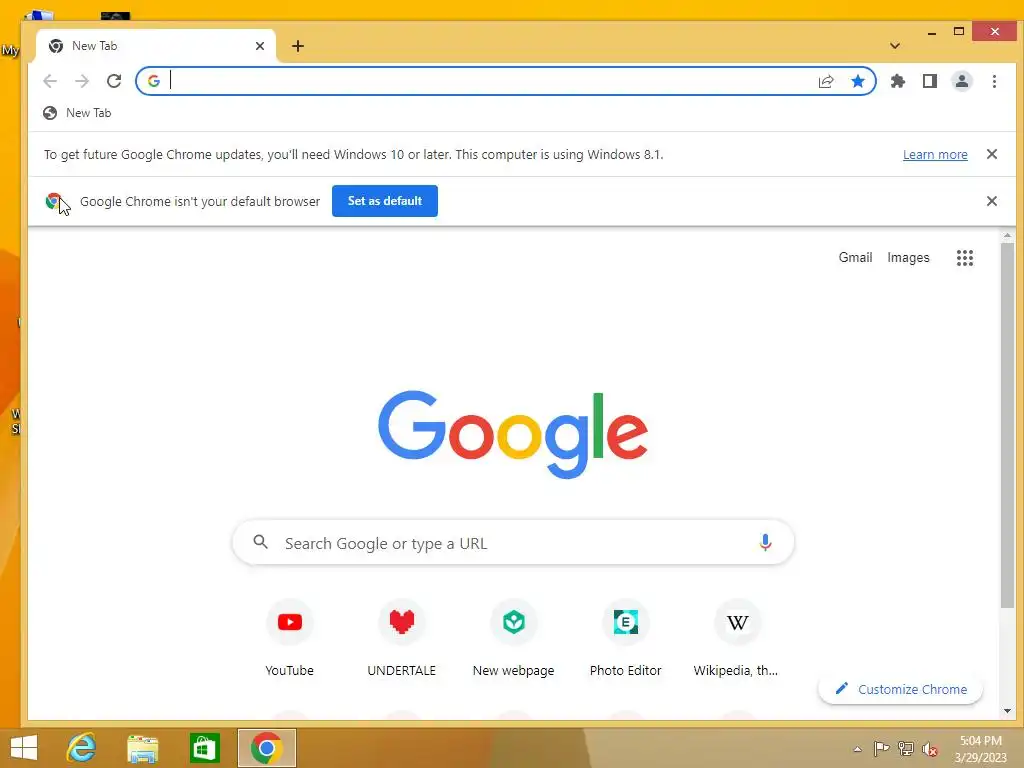Open the Photo Editor shortcut

626,639
